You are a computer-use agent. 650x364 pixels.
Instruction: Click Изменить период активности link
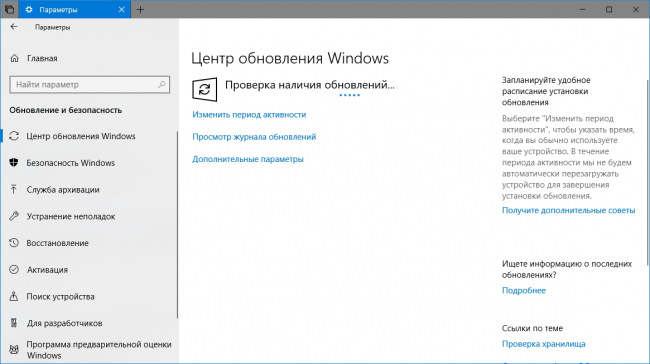[x=249, y=115]
